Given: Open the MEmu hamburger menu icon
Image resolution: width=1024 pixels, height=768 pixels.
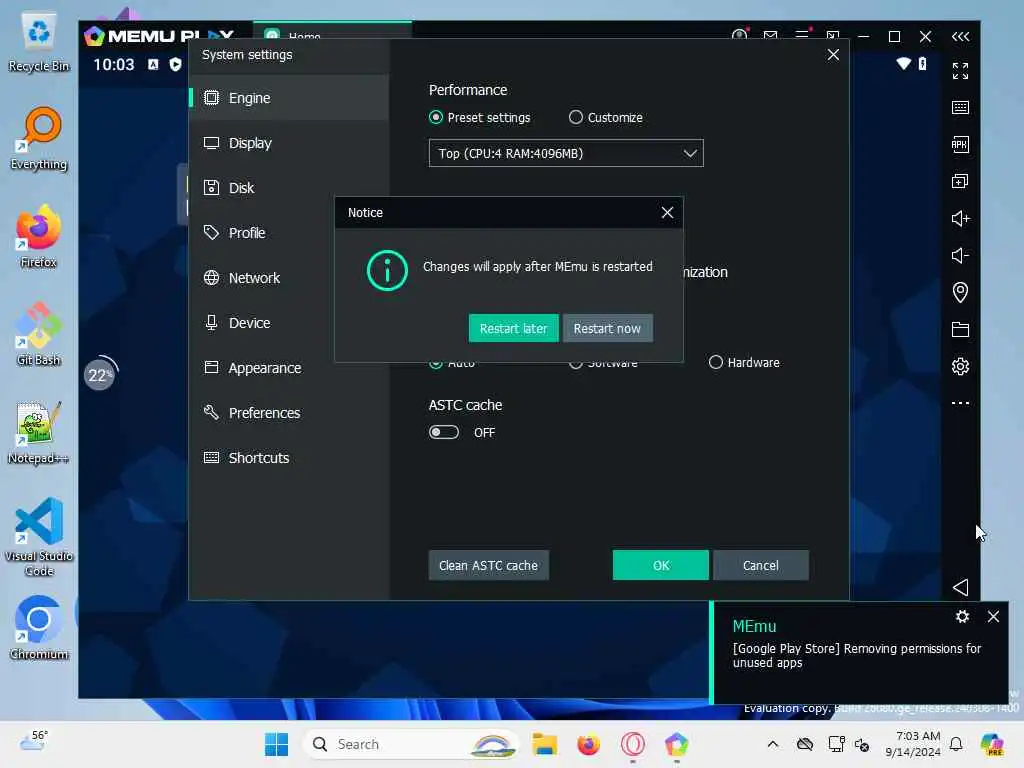Looking at the screenshot, I should [x=802, y=35].
